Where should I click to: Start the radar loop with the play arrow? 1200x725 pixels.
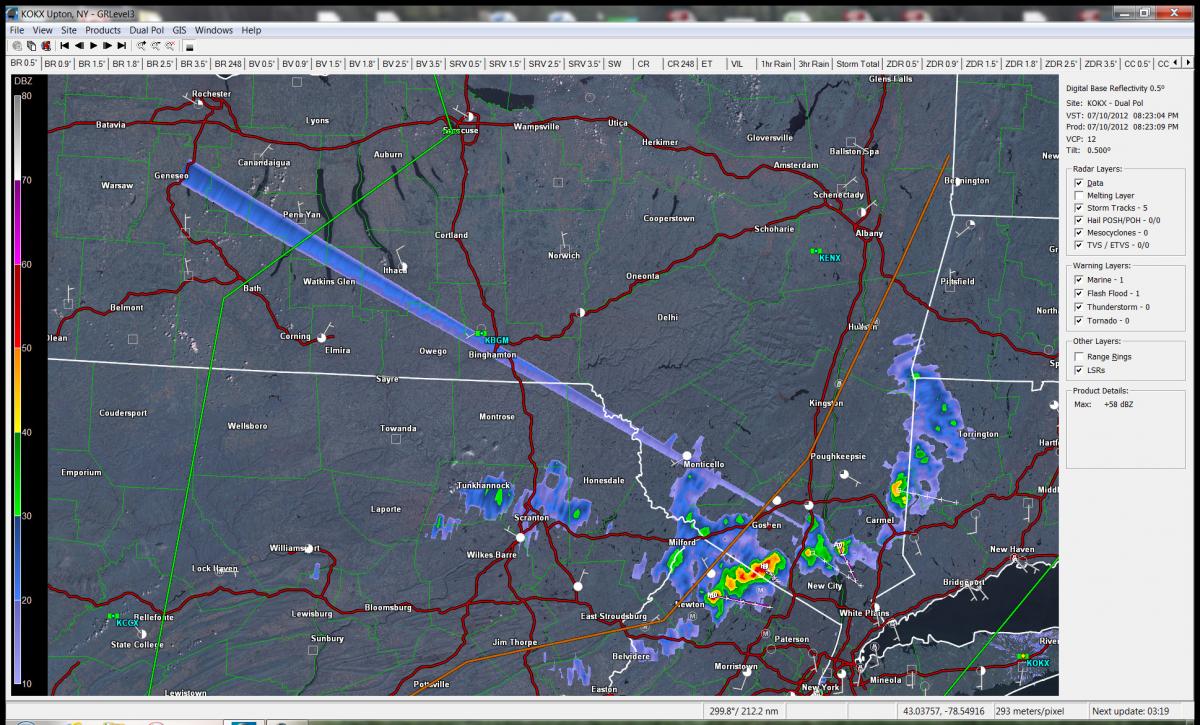click(x=93, y=45)
